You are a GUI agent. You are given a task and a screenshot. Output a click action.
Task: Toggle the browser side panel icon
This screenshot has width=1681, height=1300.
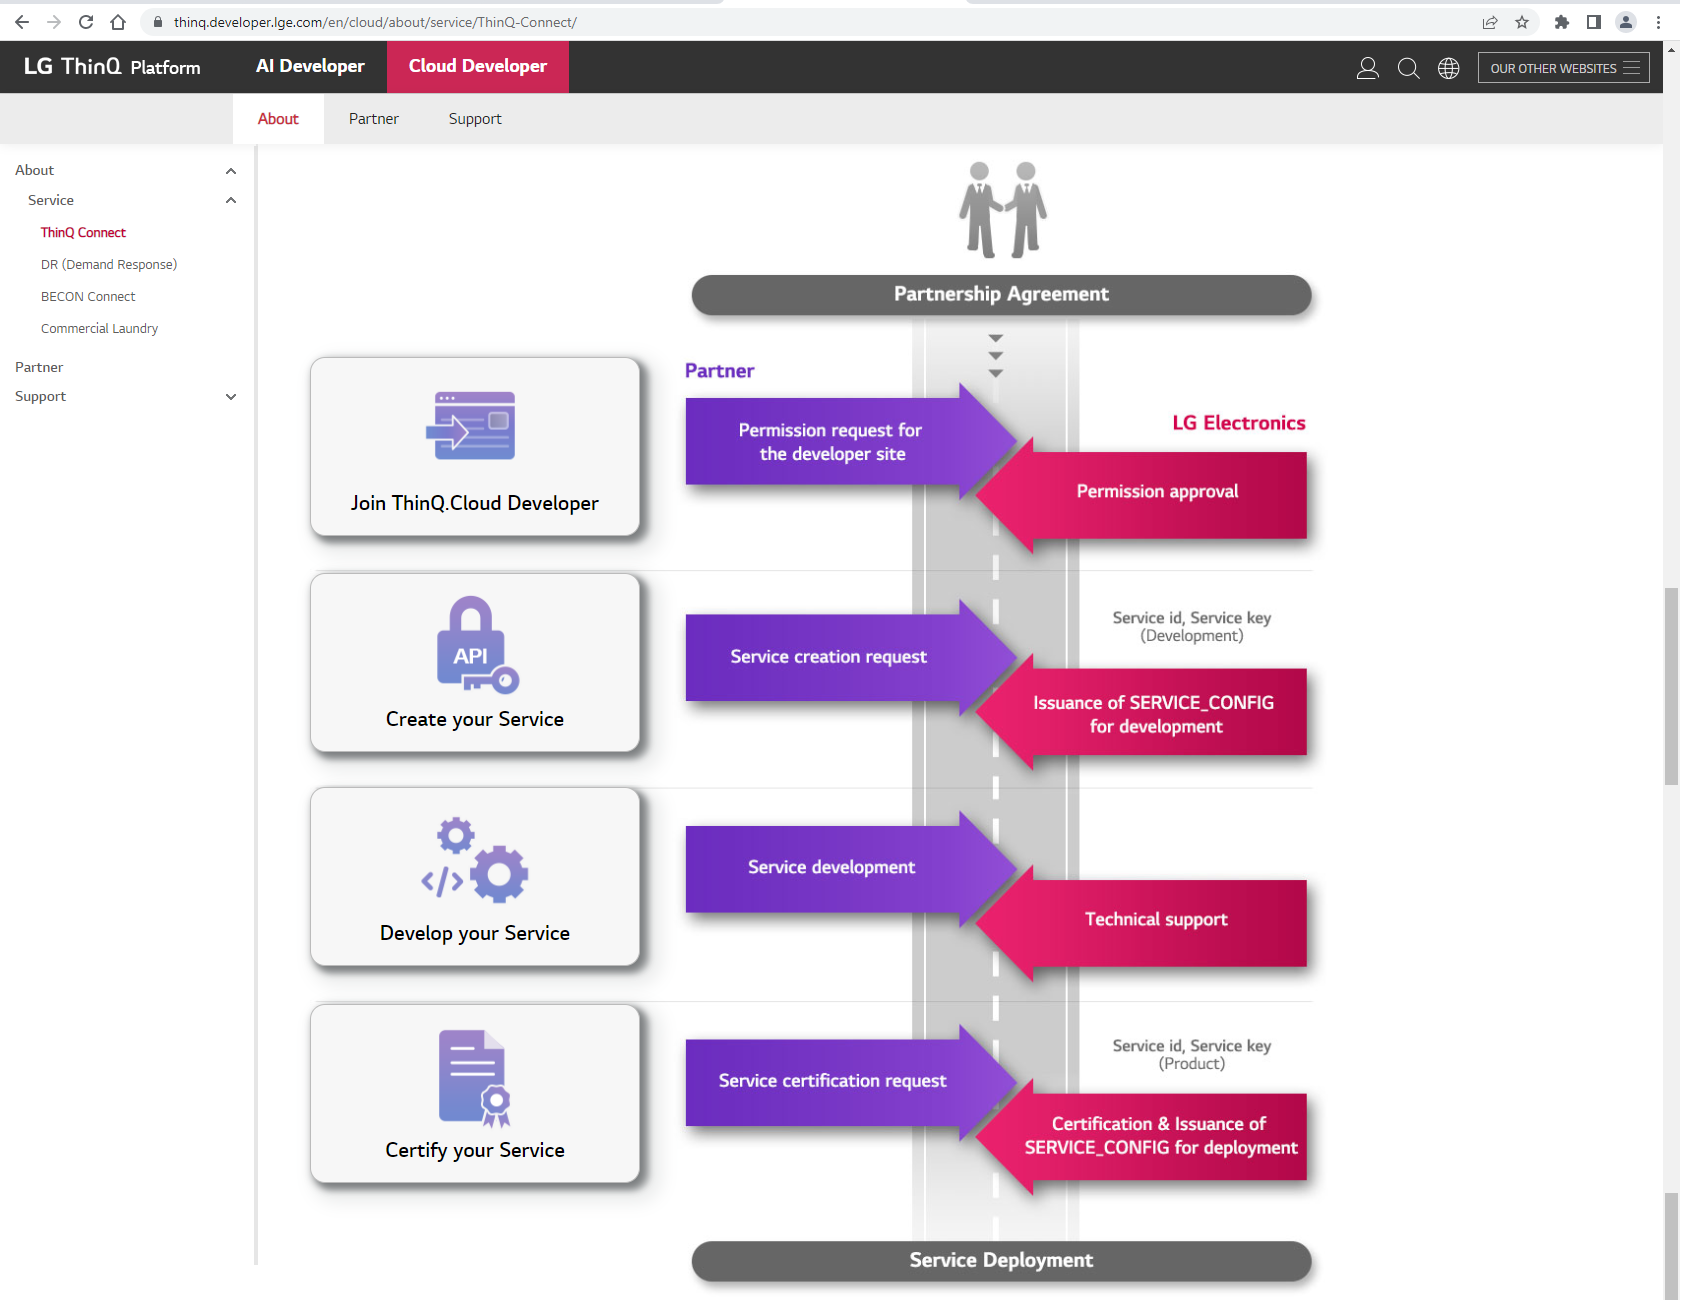point(1594,22)
